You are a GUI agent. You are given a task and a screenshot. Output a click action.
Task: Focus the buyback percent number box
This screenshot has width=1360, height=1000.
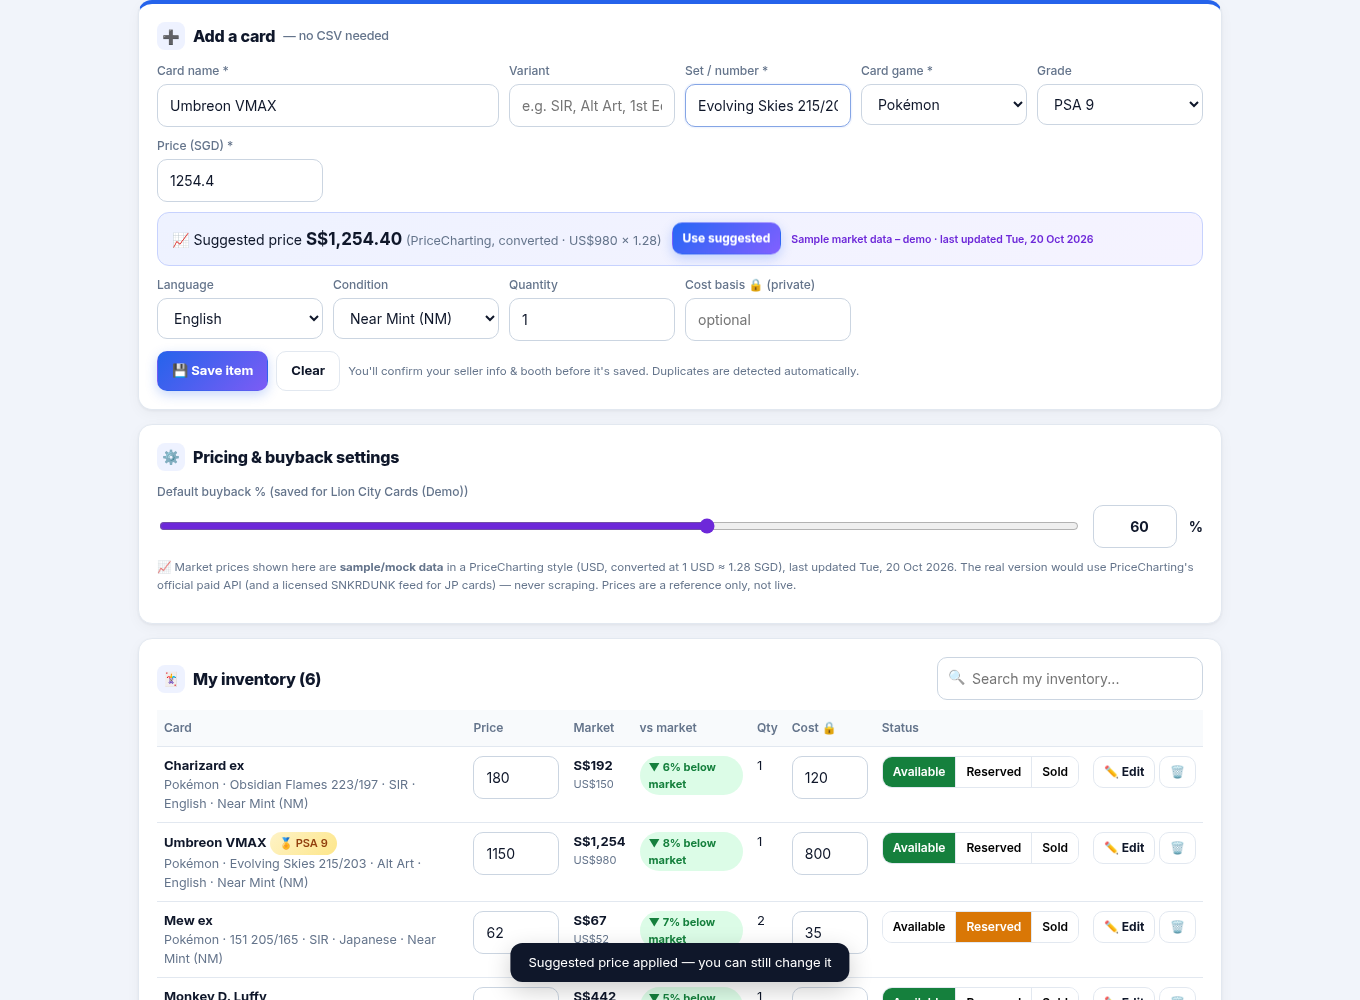point(1135,527)
